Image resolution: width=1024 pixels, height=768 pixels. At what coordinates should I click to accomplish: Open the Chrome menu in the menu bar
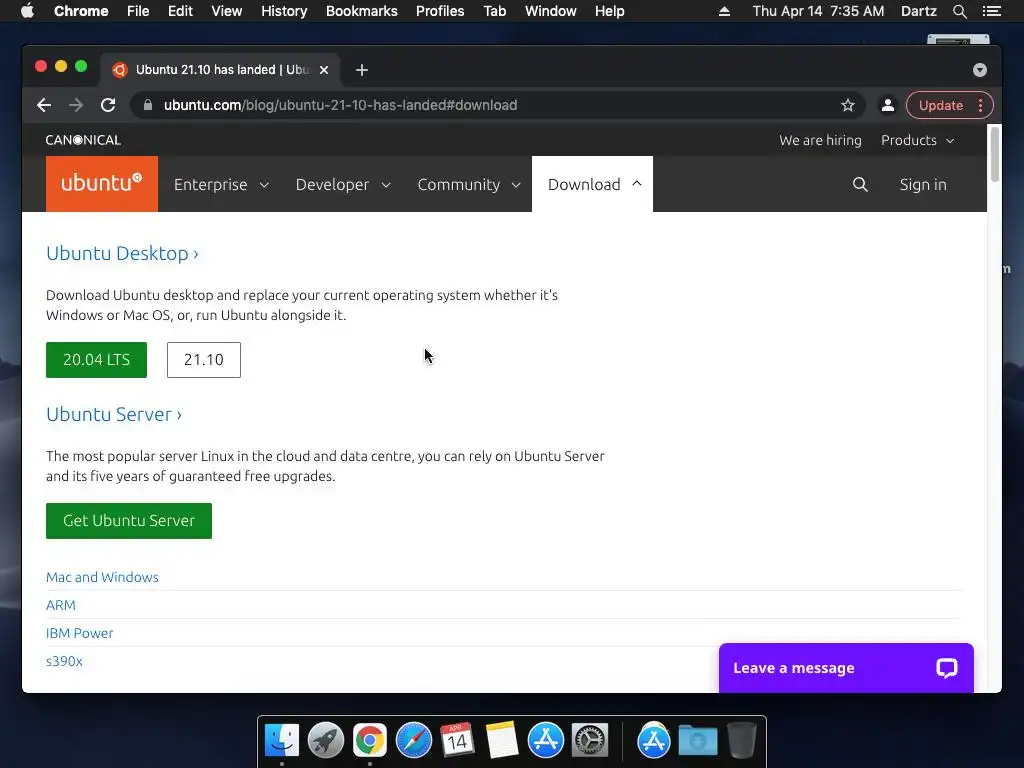pos(81,11)
